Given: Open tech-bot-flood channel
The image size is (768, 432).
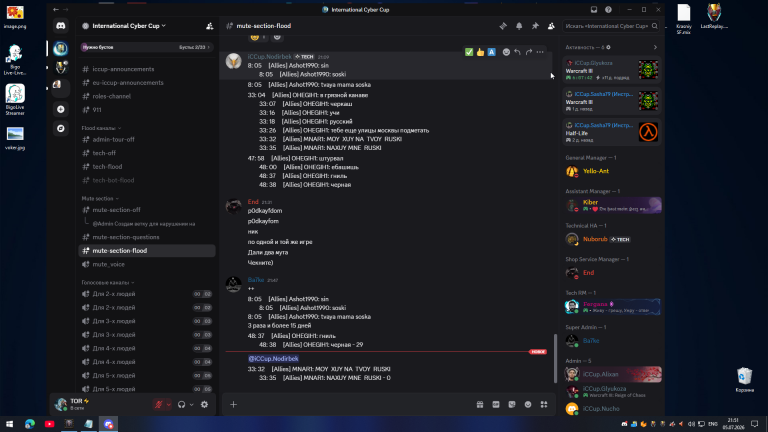Looking at the screenshot, I should click(146, 180).
